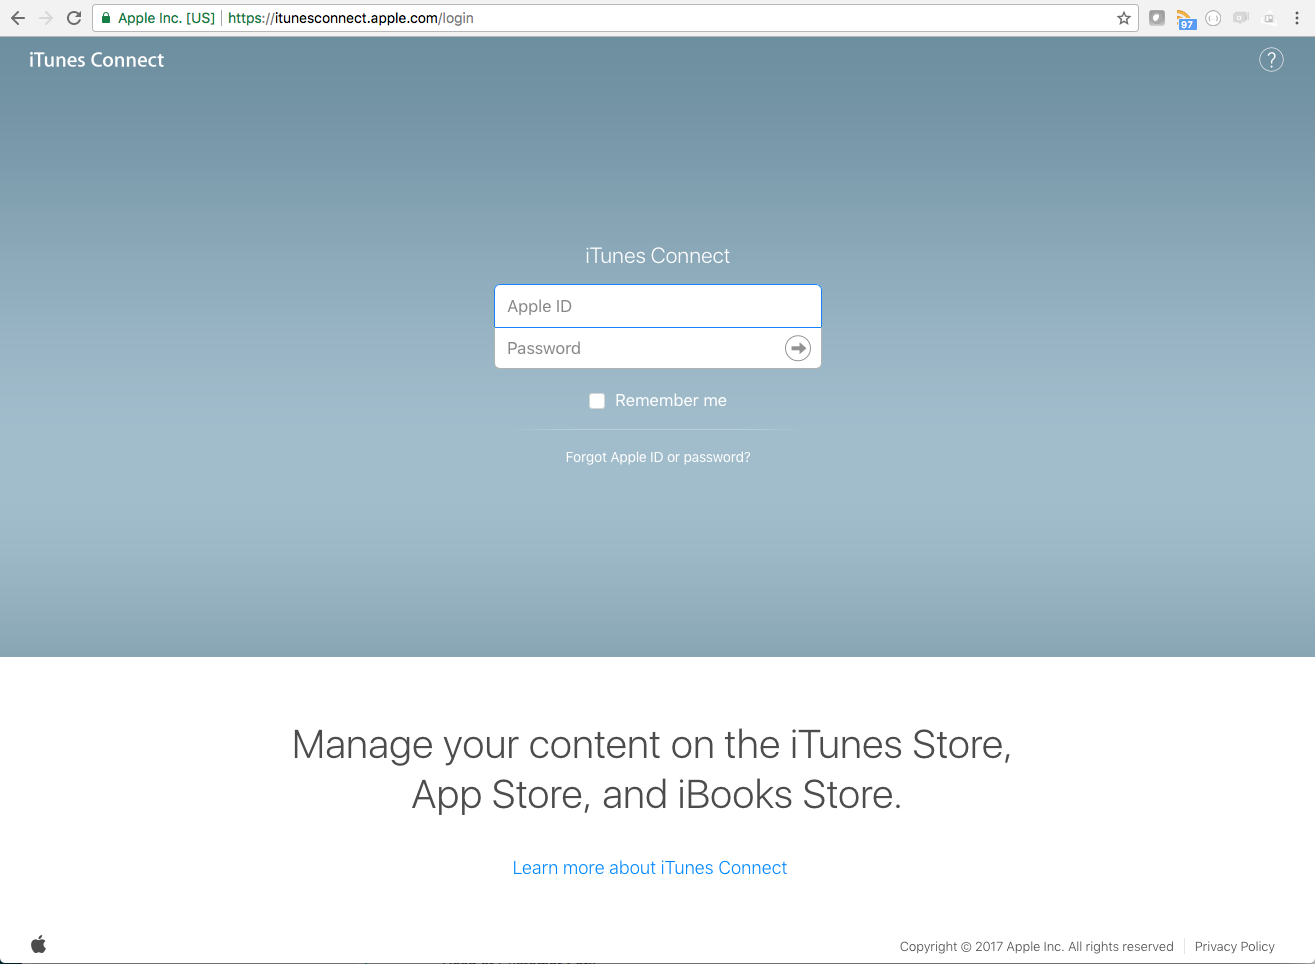1315x964 pixels.
Task: Bookmark this page with star icon
Action: 1124,18
